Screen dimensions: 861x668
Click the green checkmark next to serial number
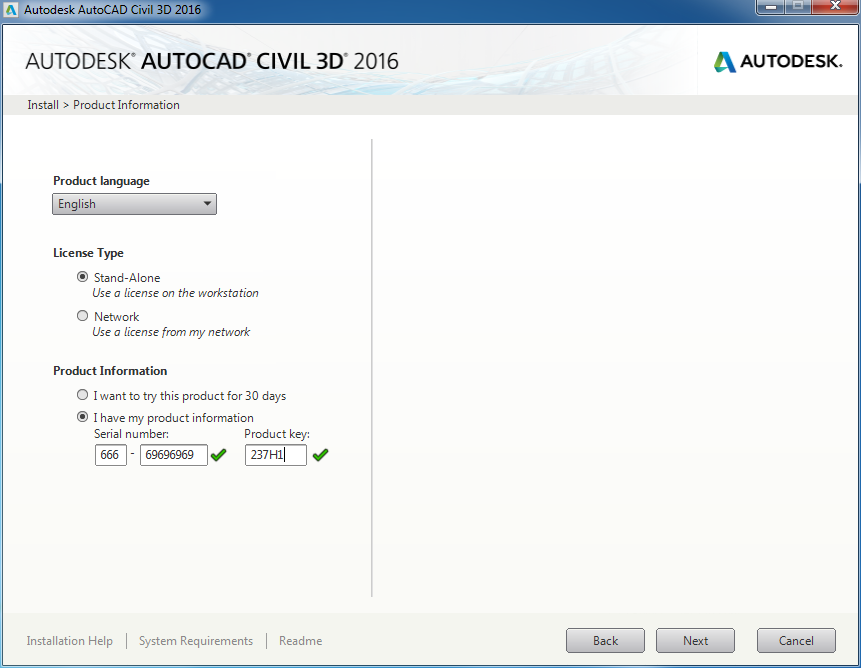(x=219, y=455)
